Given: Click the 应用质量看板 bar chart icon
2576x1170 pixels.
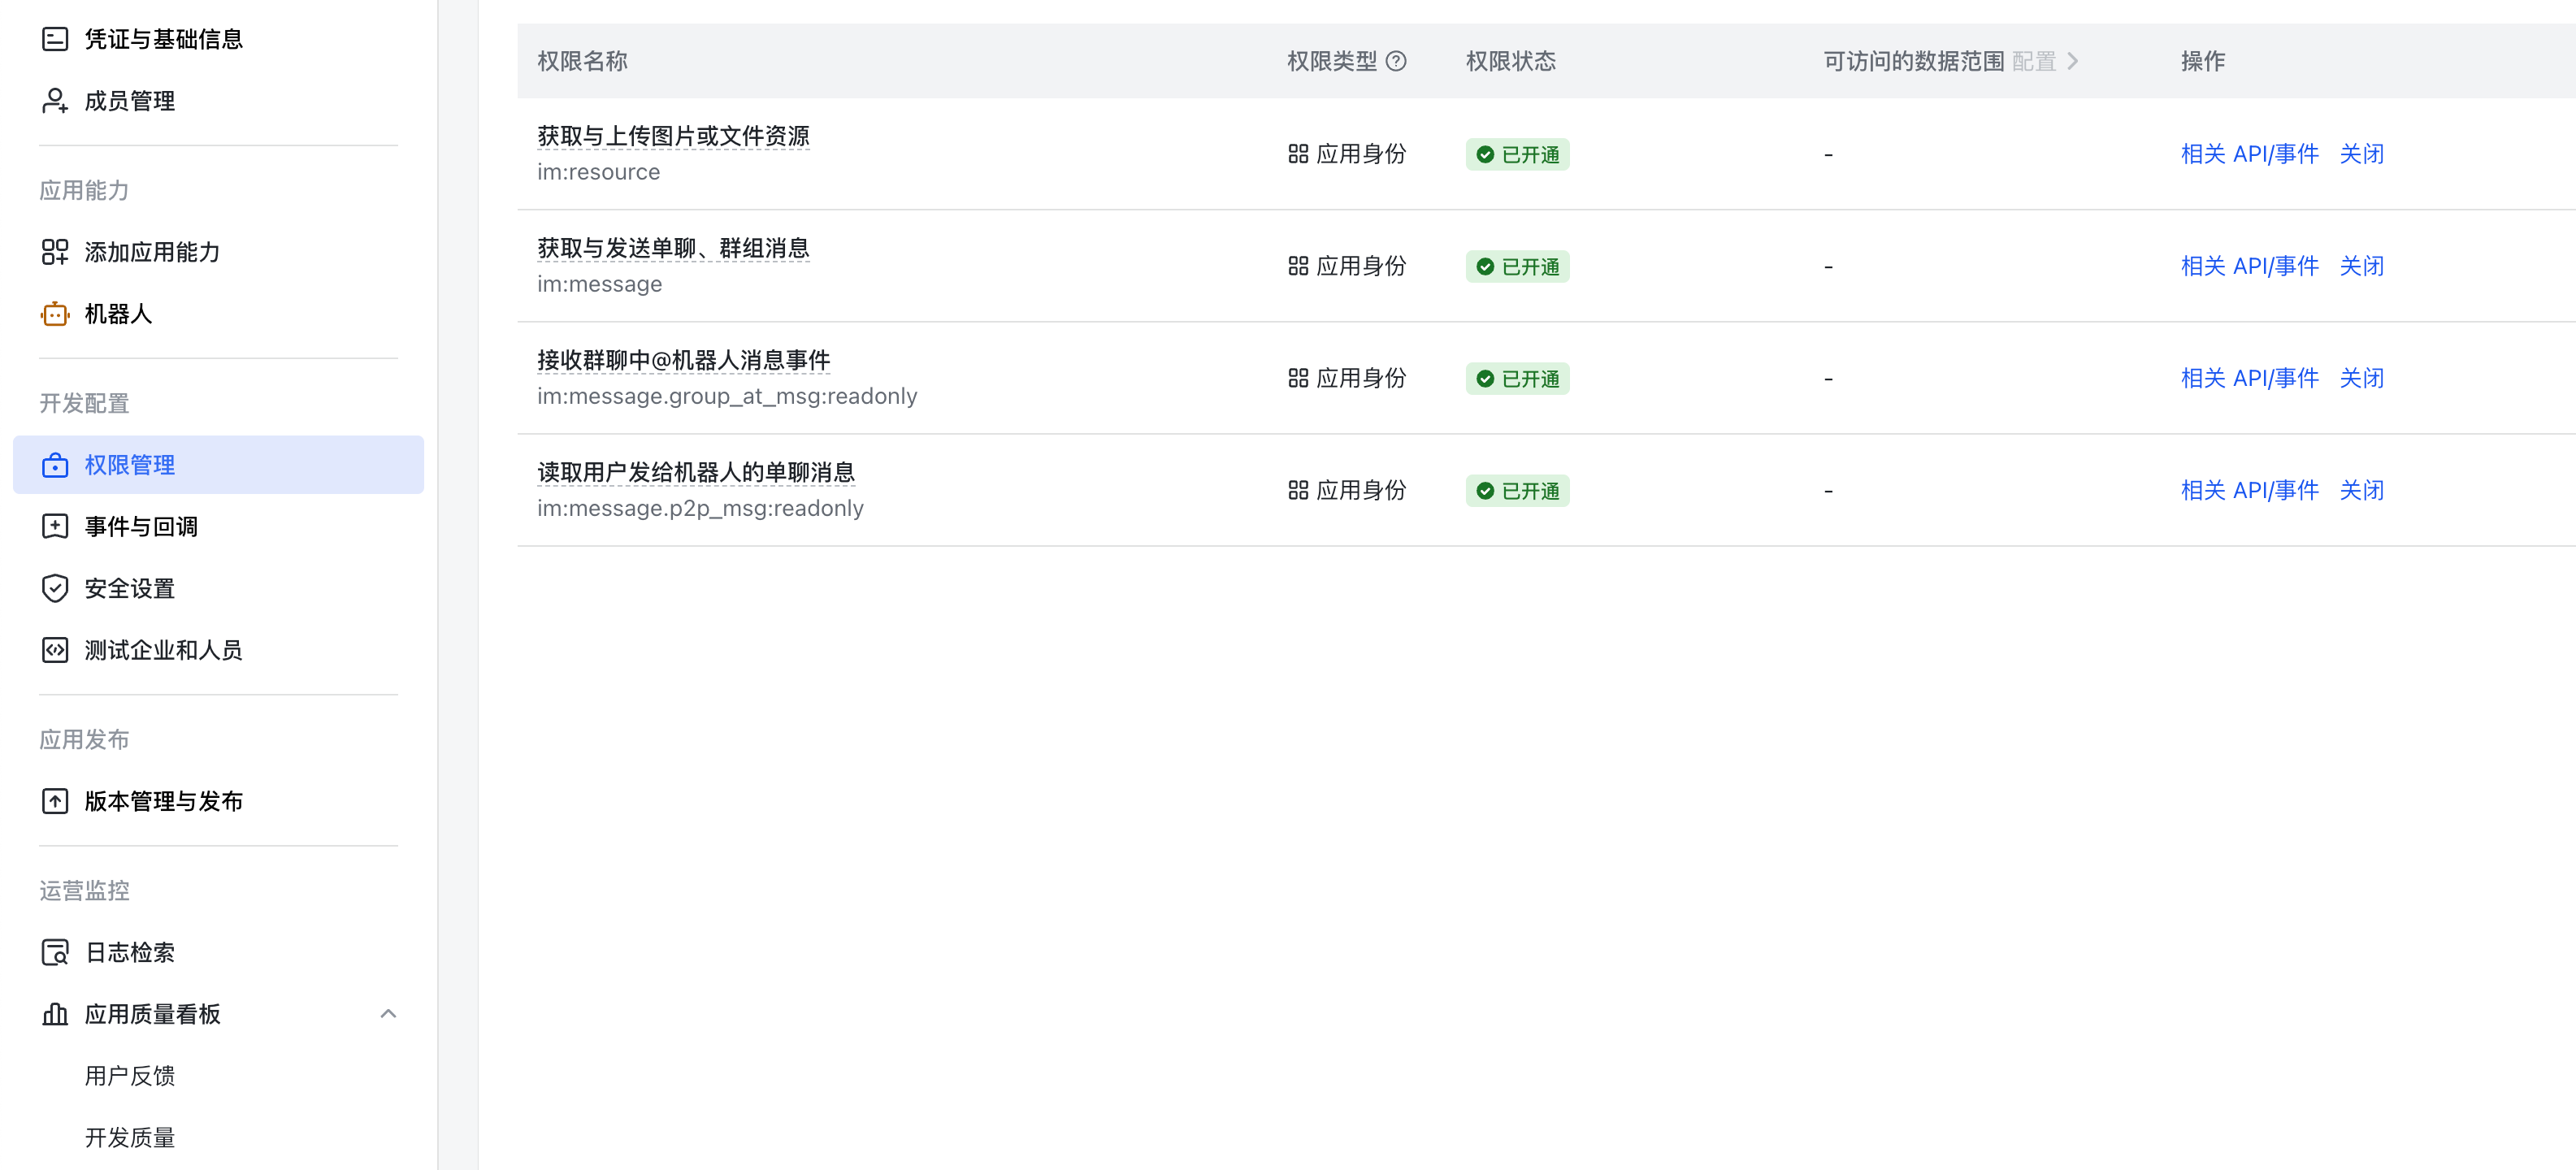Looking at the screenshot, I should (x=55, y=1015).
